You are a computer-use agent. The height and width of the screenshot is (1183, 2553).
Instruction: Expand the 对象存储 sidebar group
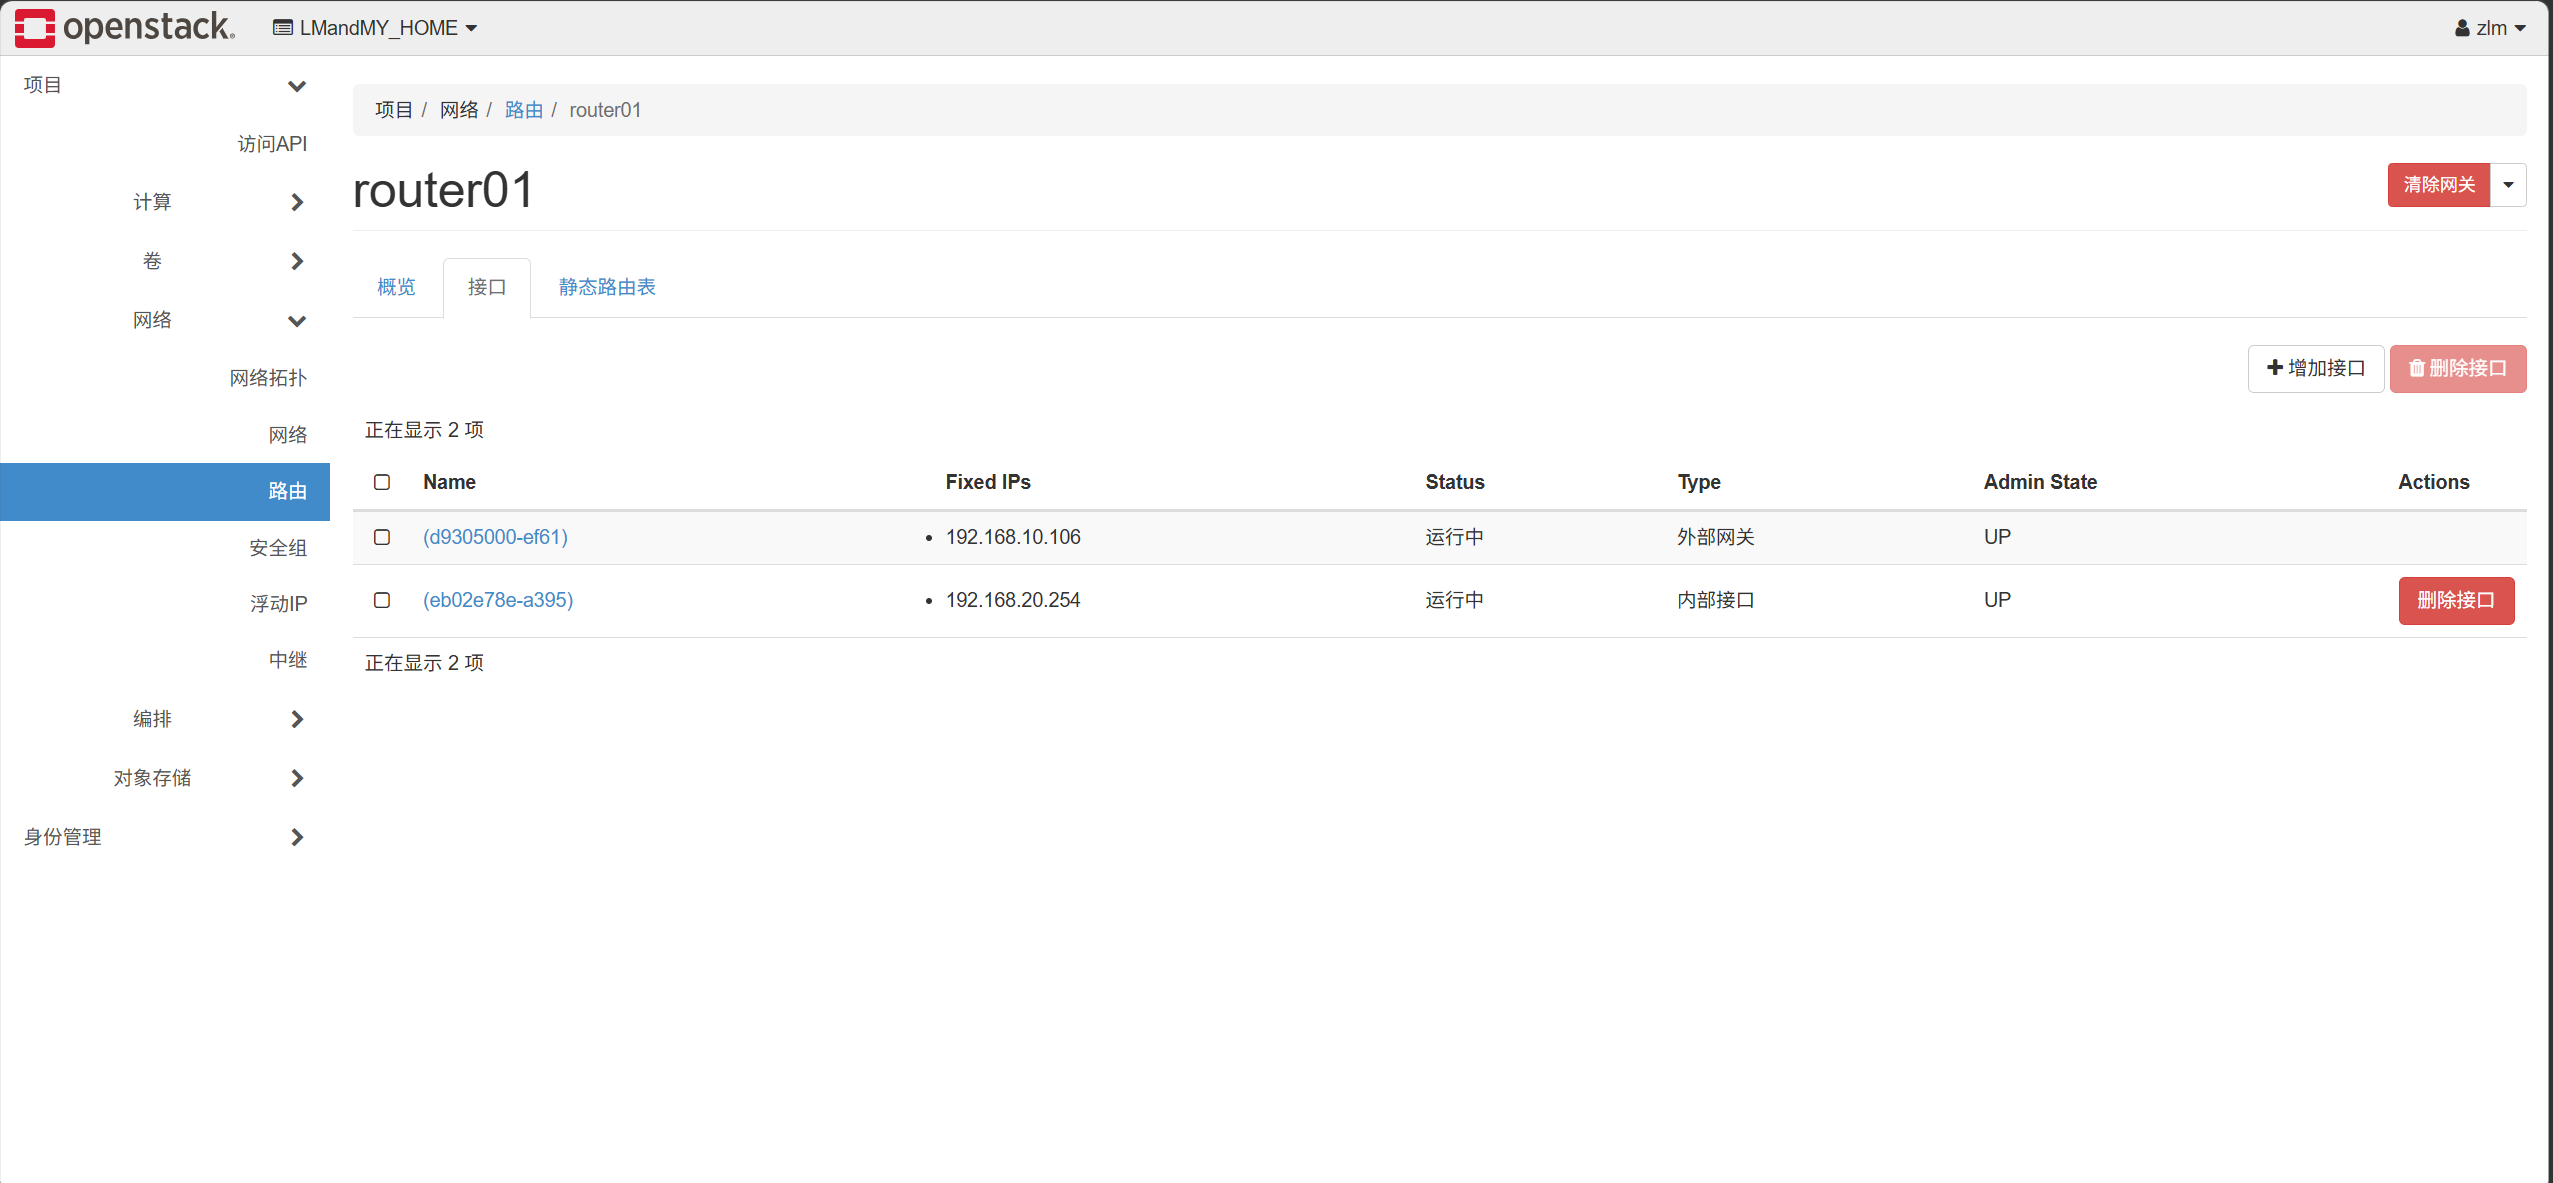click(x=165, y=778)
